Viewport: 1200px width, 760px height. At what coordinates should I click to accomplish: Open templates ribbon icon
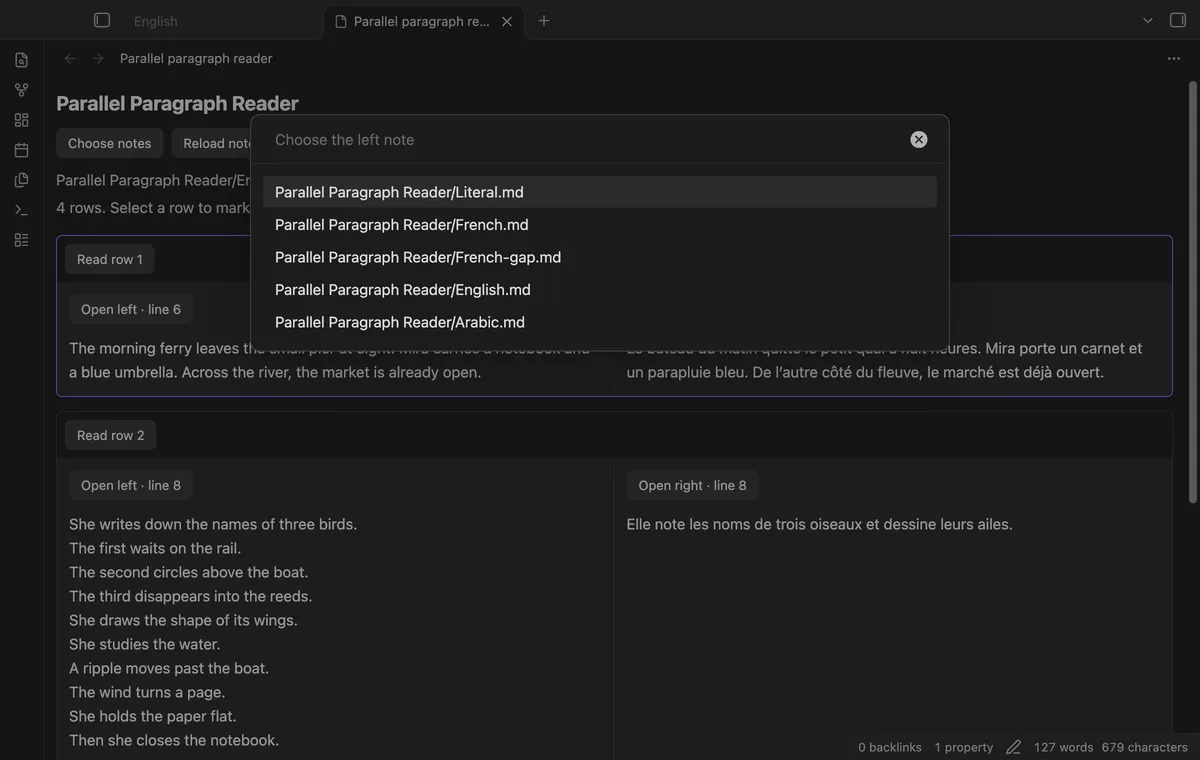click(21, 180)
